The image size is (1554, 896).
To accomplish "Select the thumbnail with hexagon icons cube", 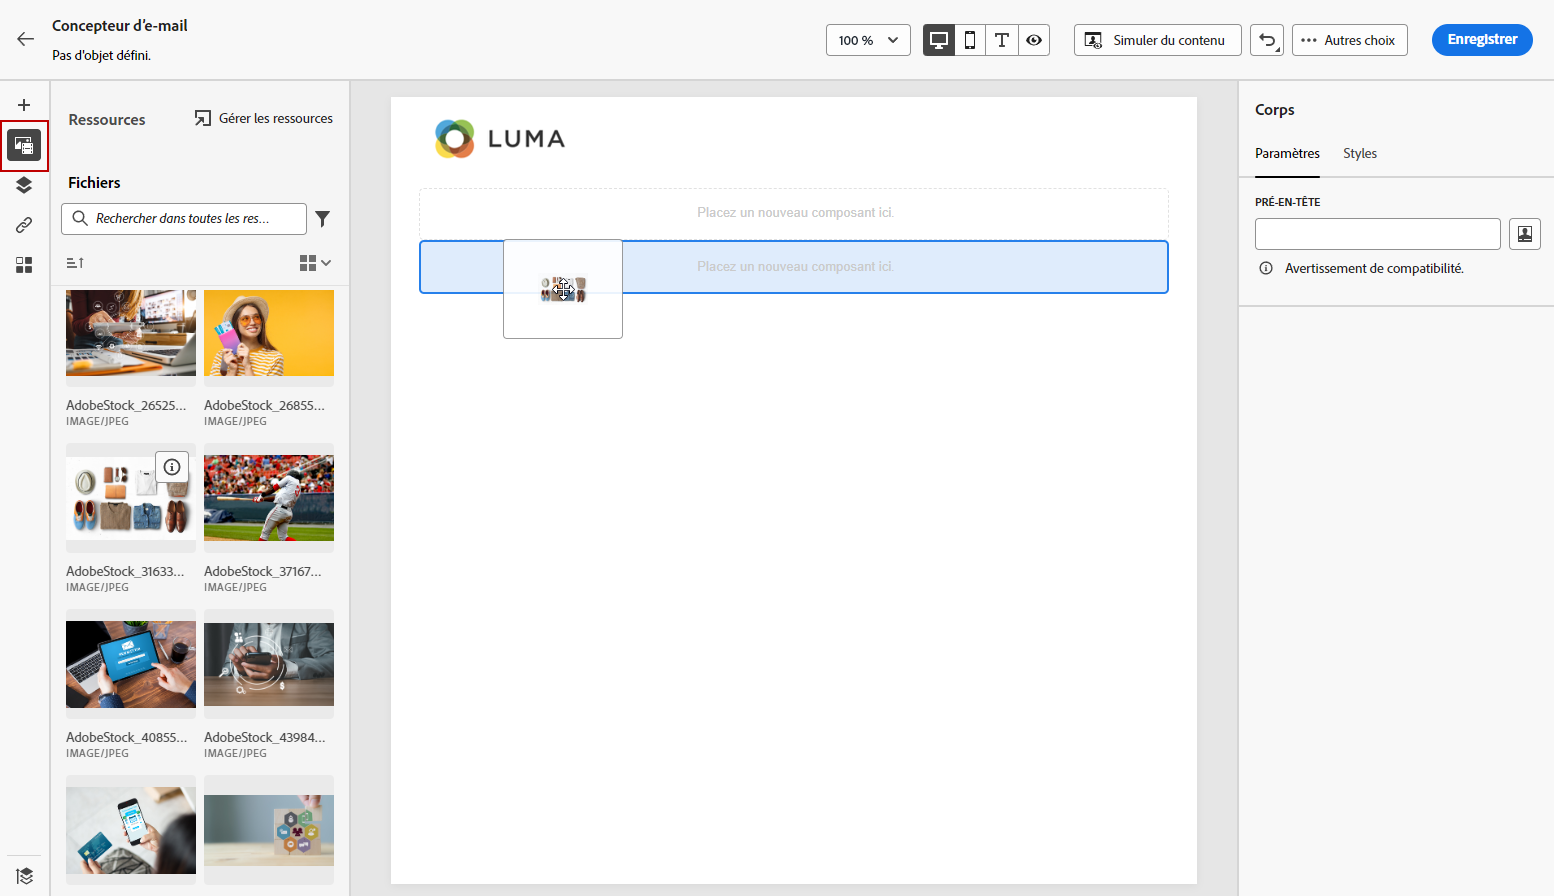I will coord(269,831).
